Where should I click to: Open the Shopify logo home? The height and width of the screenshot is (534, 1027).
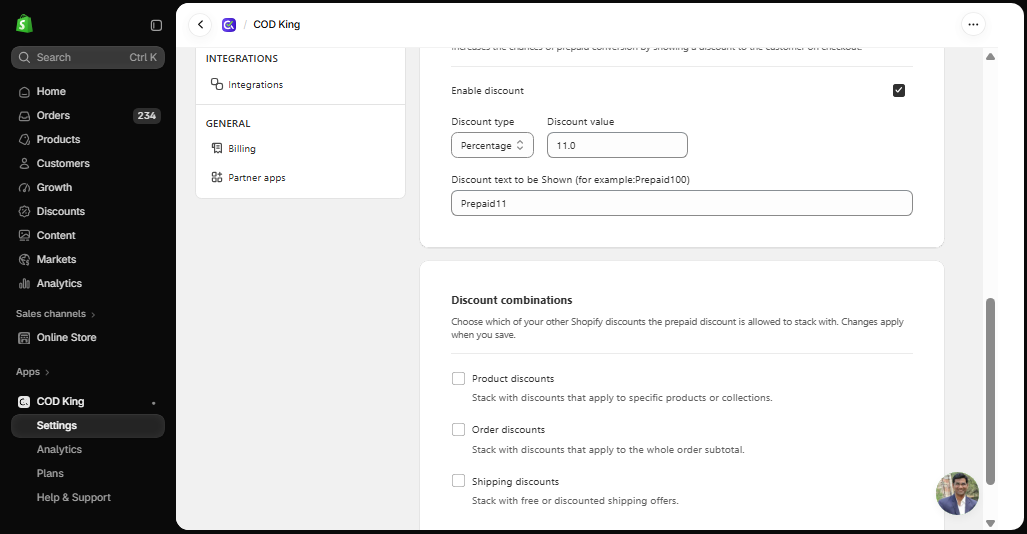[24, 24]
